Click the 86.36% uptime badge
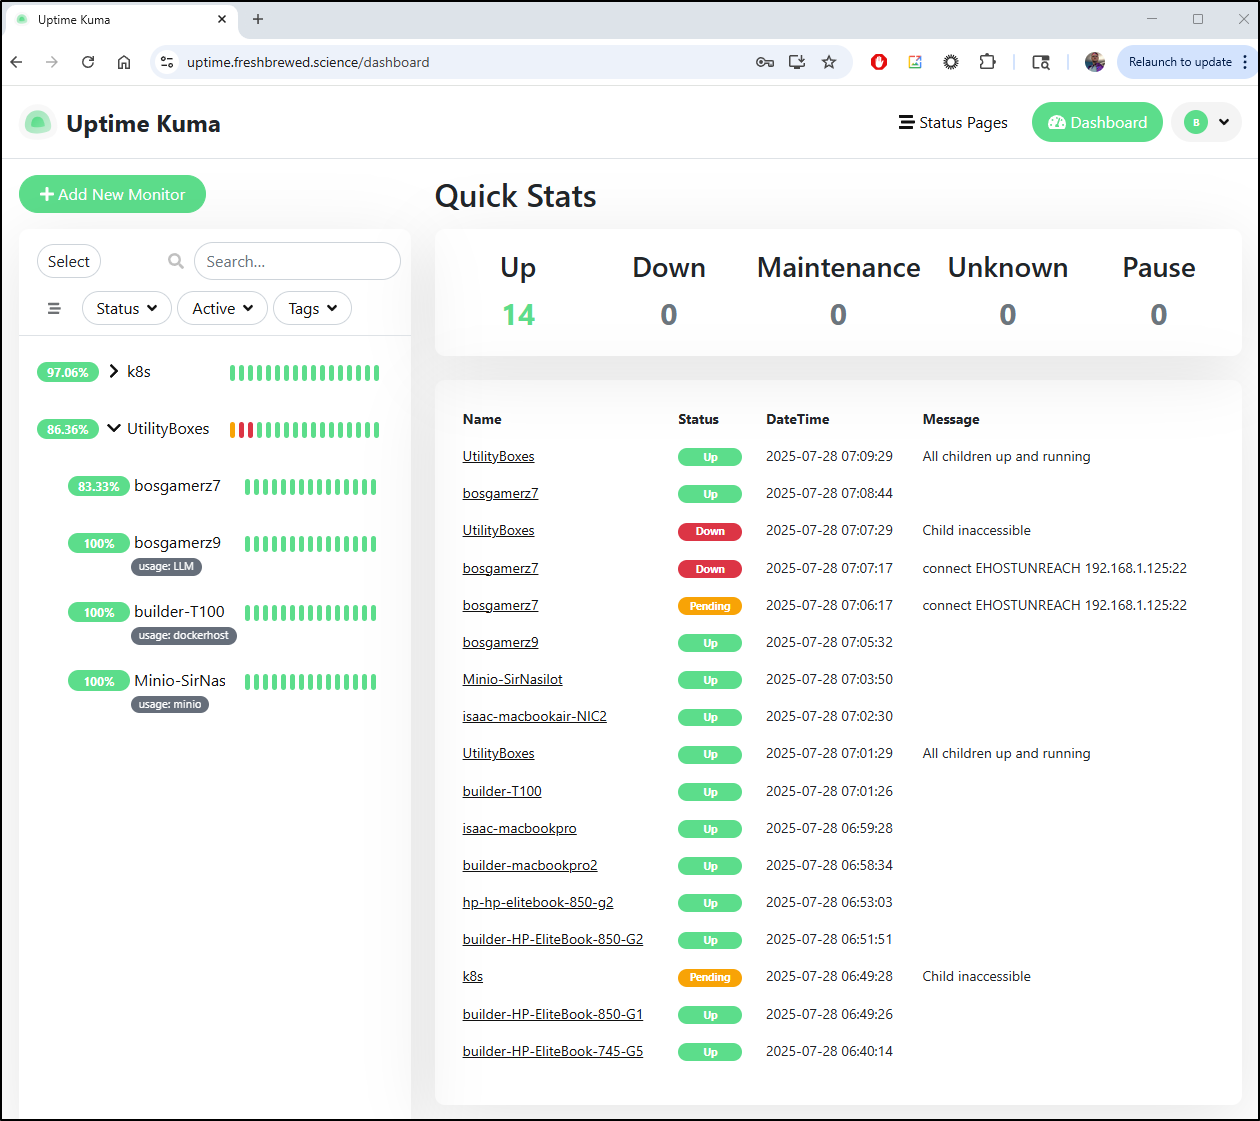This screenshot has width=1260, height=1121. tap(68, 429)
